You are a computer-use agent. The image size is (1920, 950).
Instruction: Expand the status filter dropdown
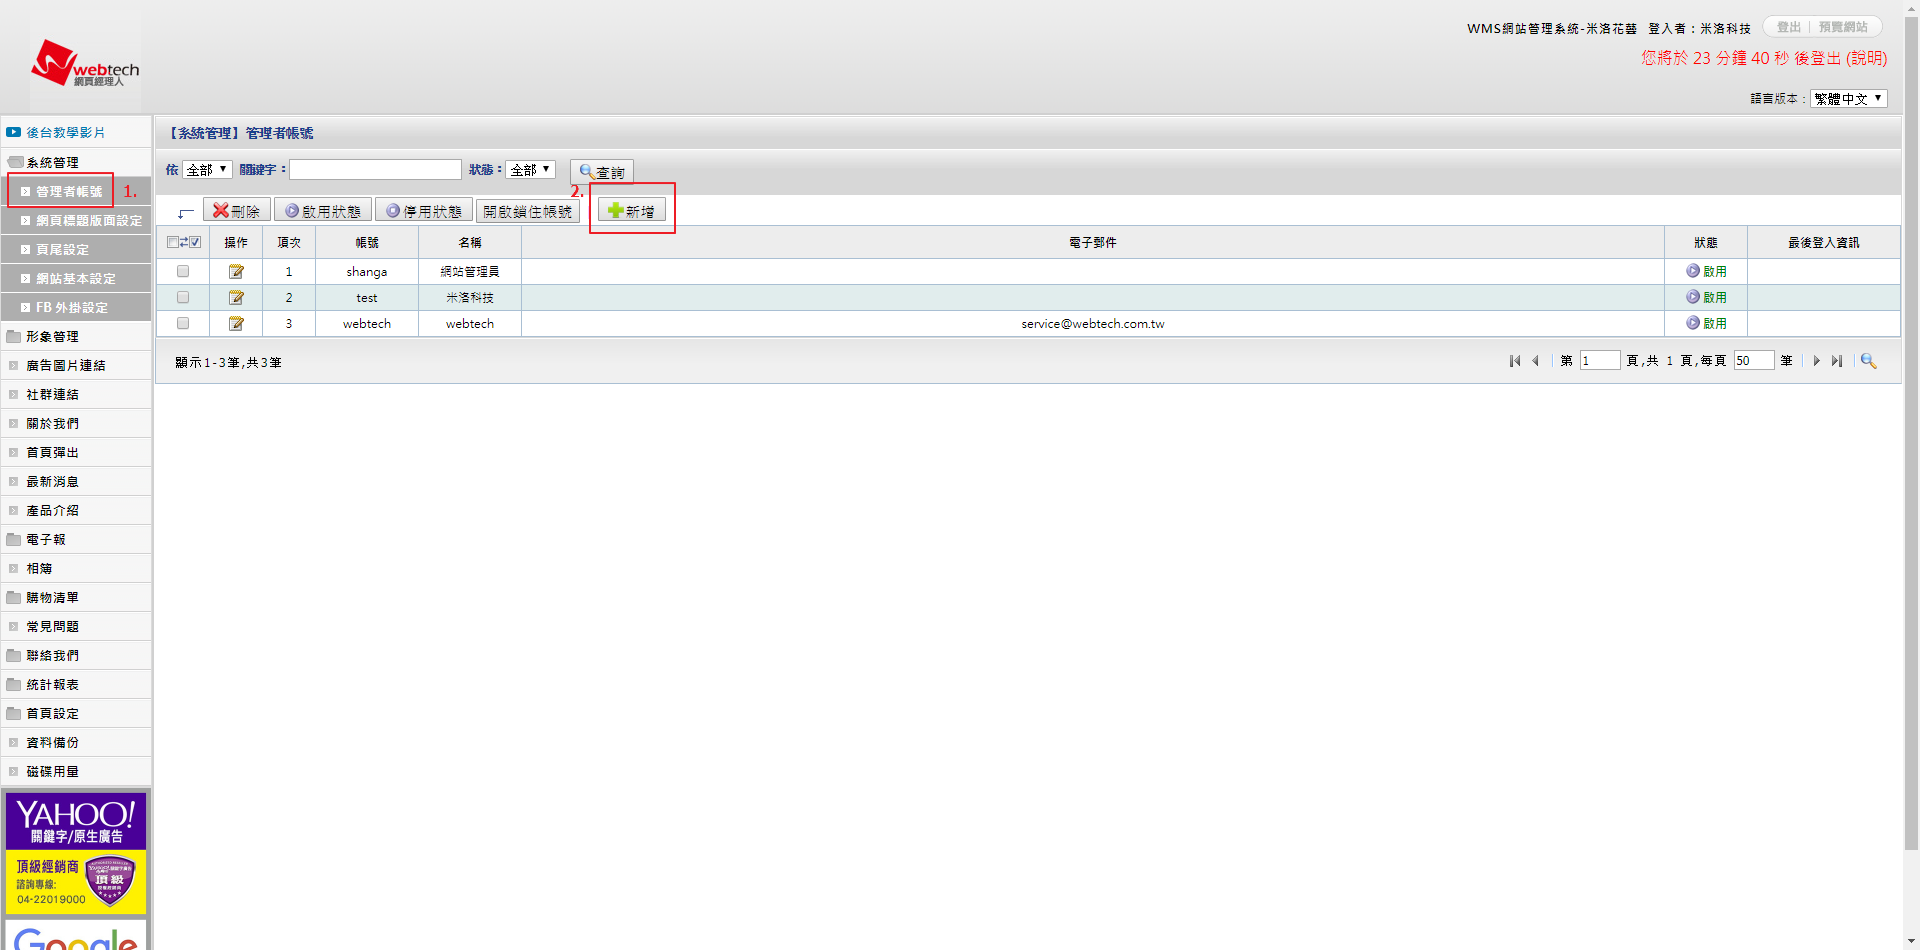coord(530,170)
